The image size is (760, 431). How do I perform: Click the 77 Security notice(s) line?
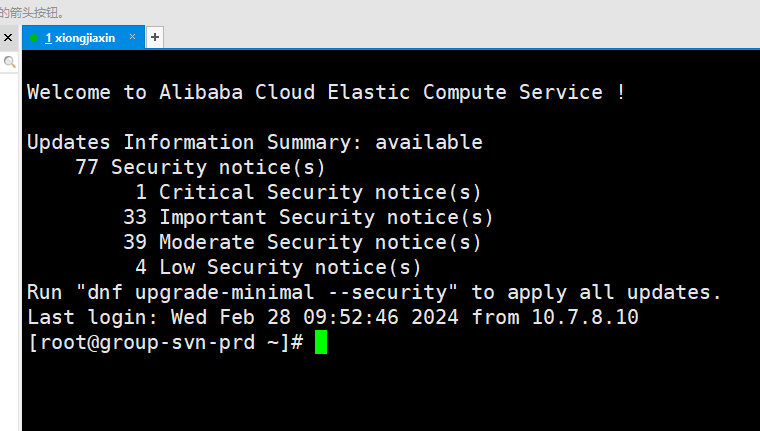200,167
